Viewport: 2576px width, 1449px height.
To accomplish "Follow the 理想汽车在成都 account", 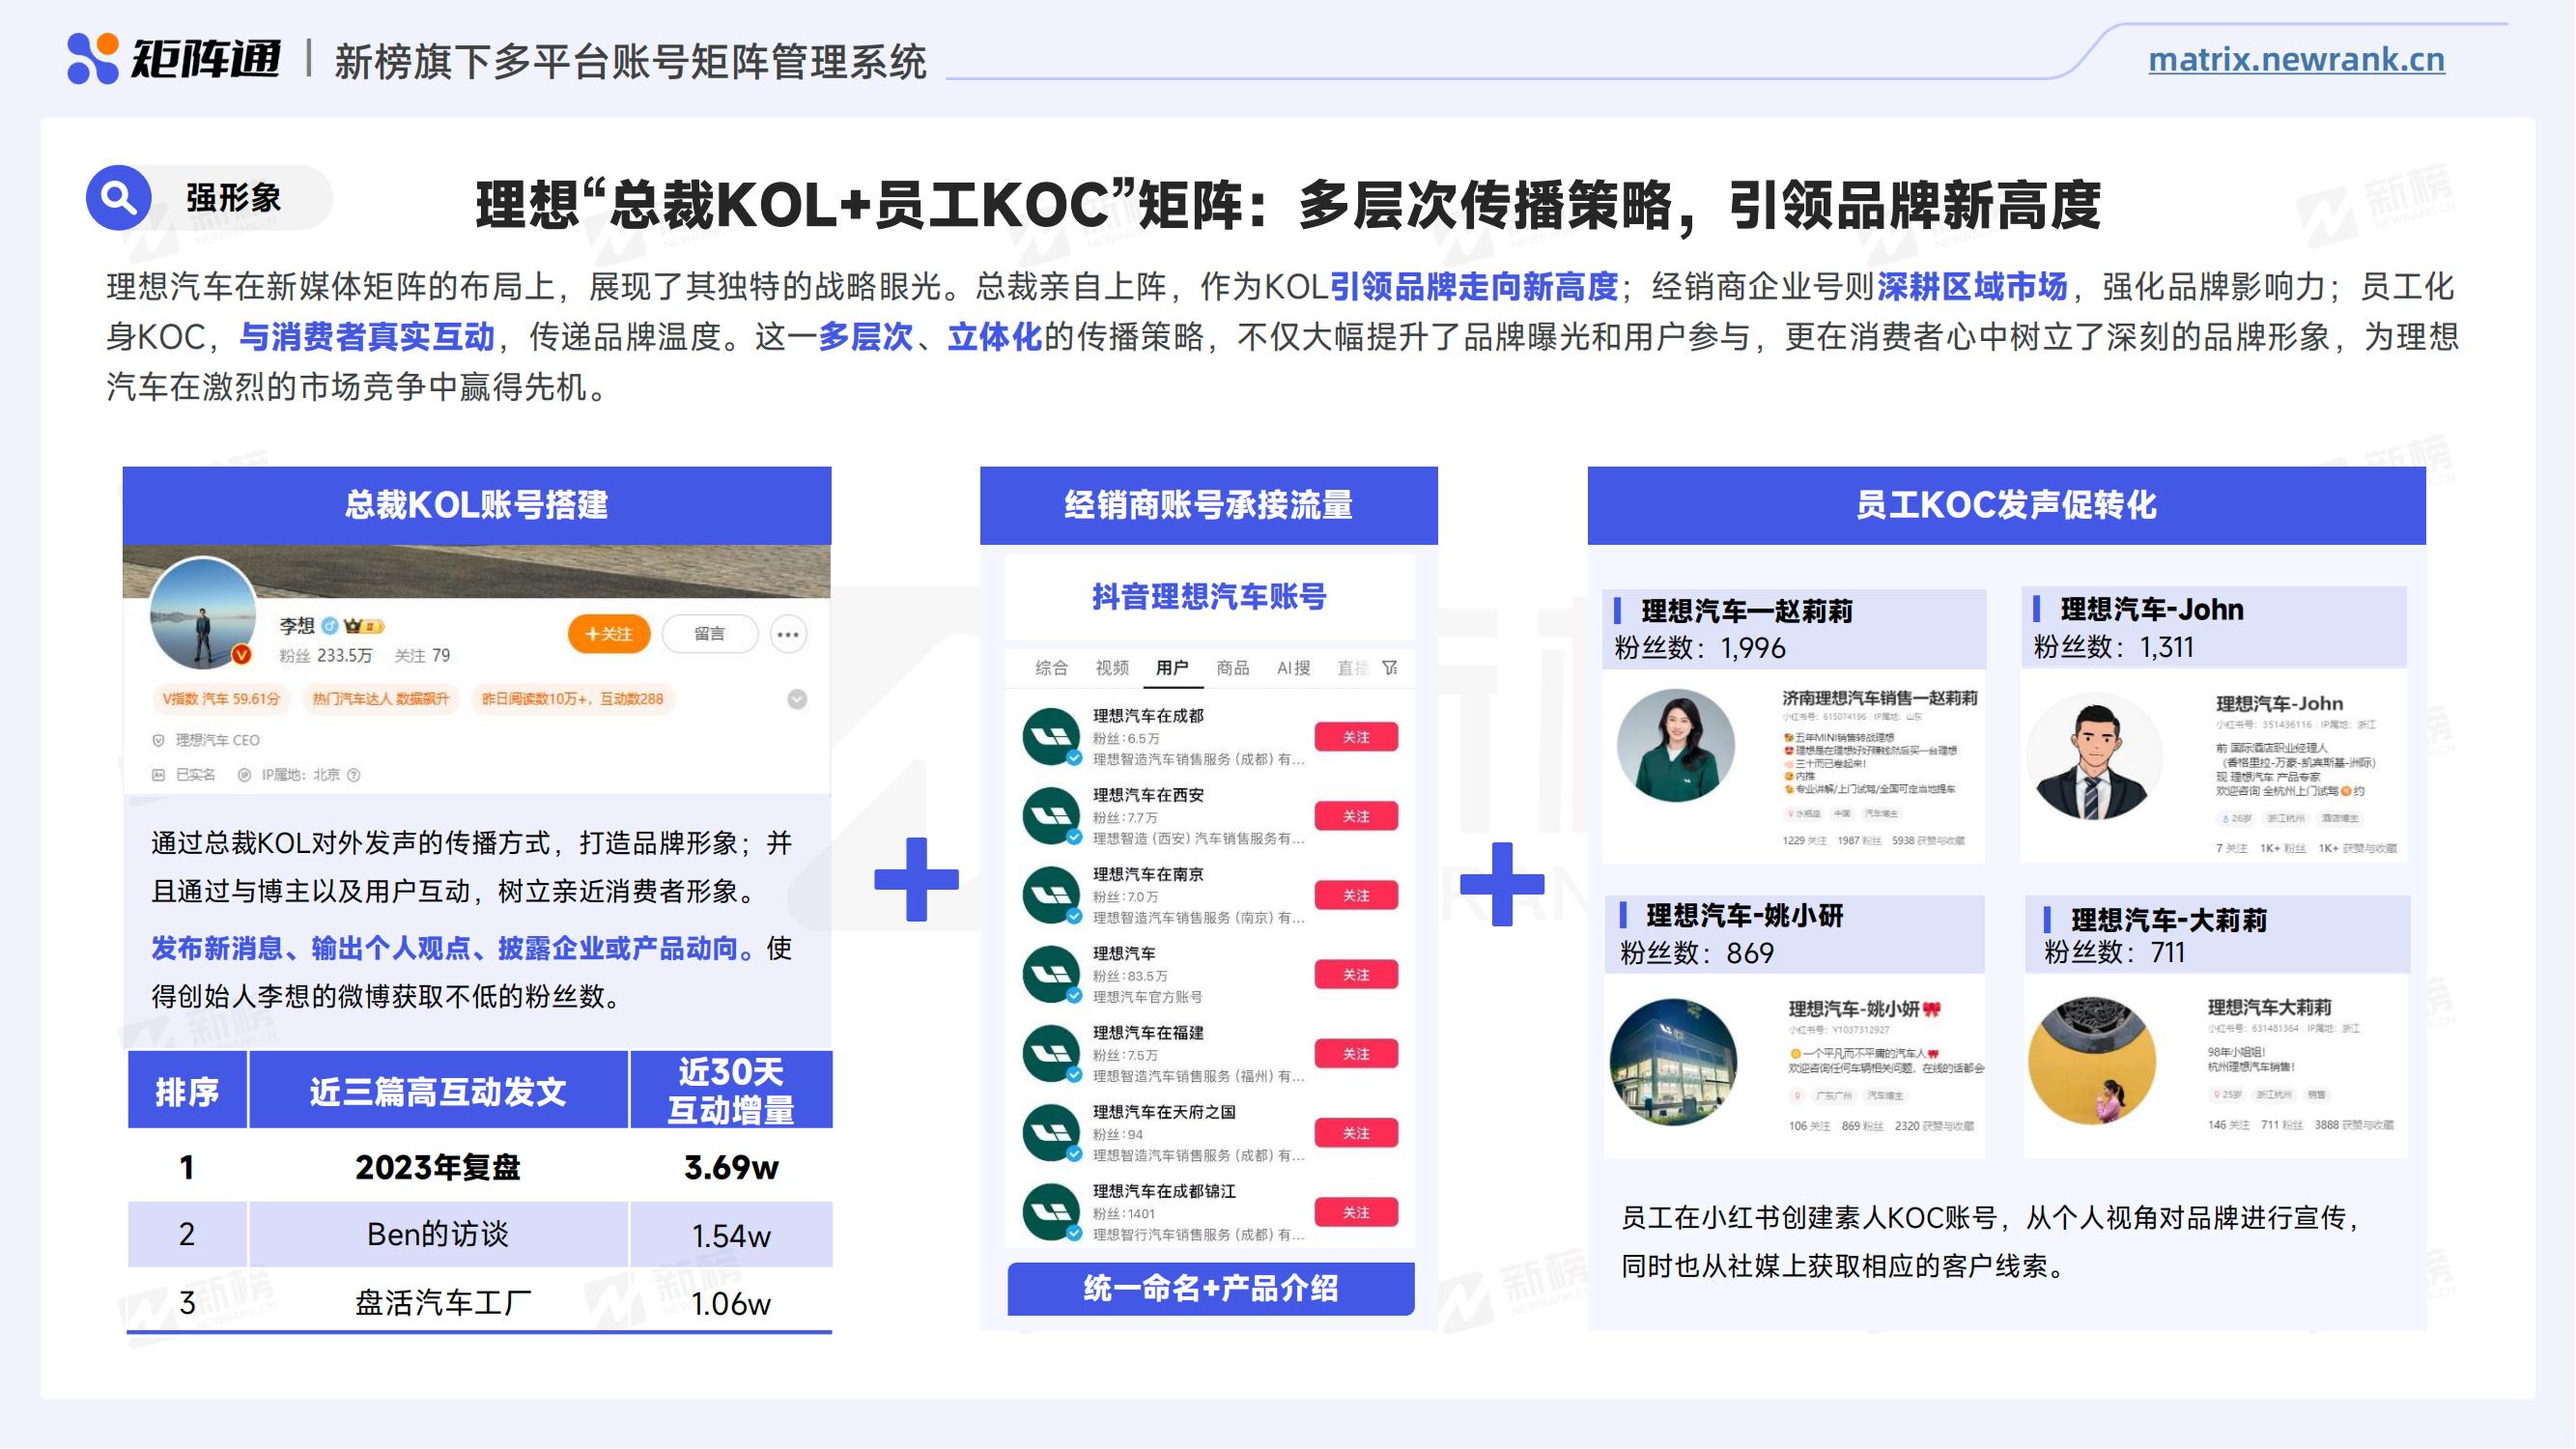I will [x=1356, y=737].
